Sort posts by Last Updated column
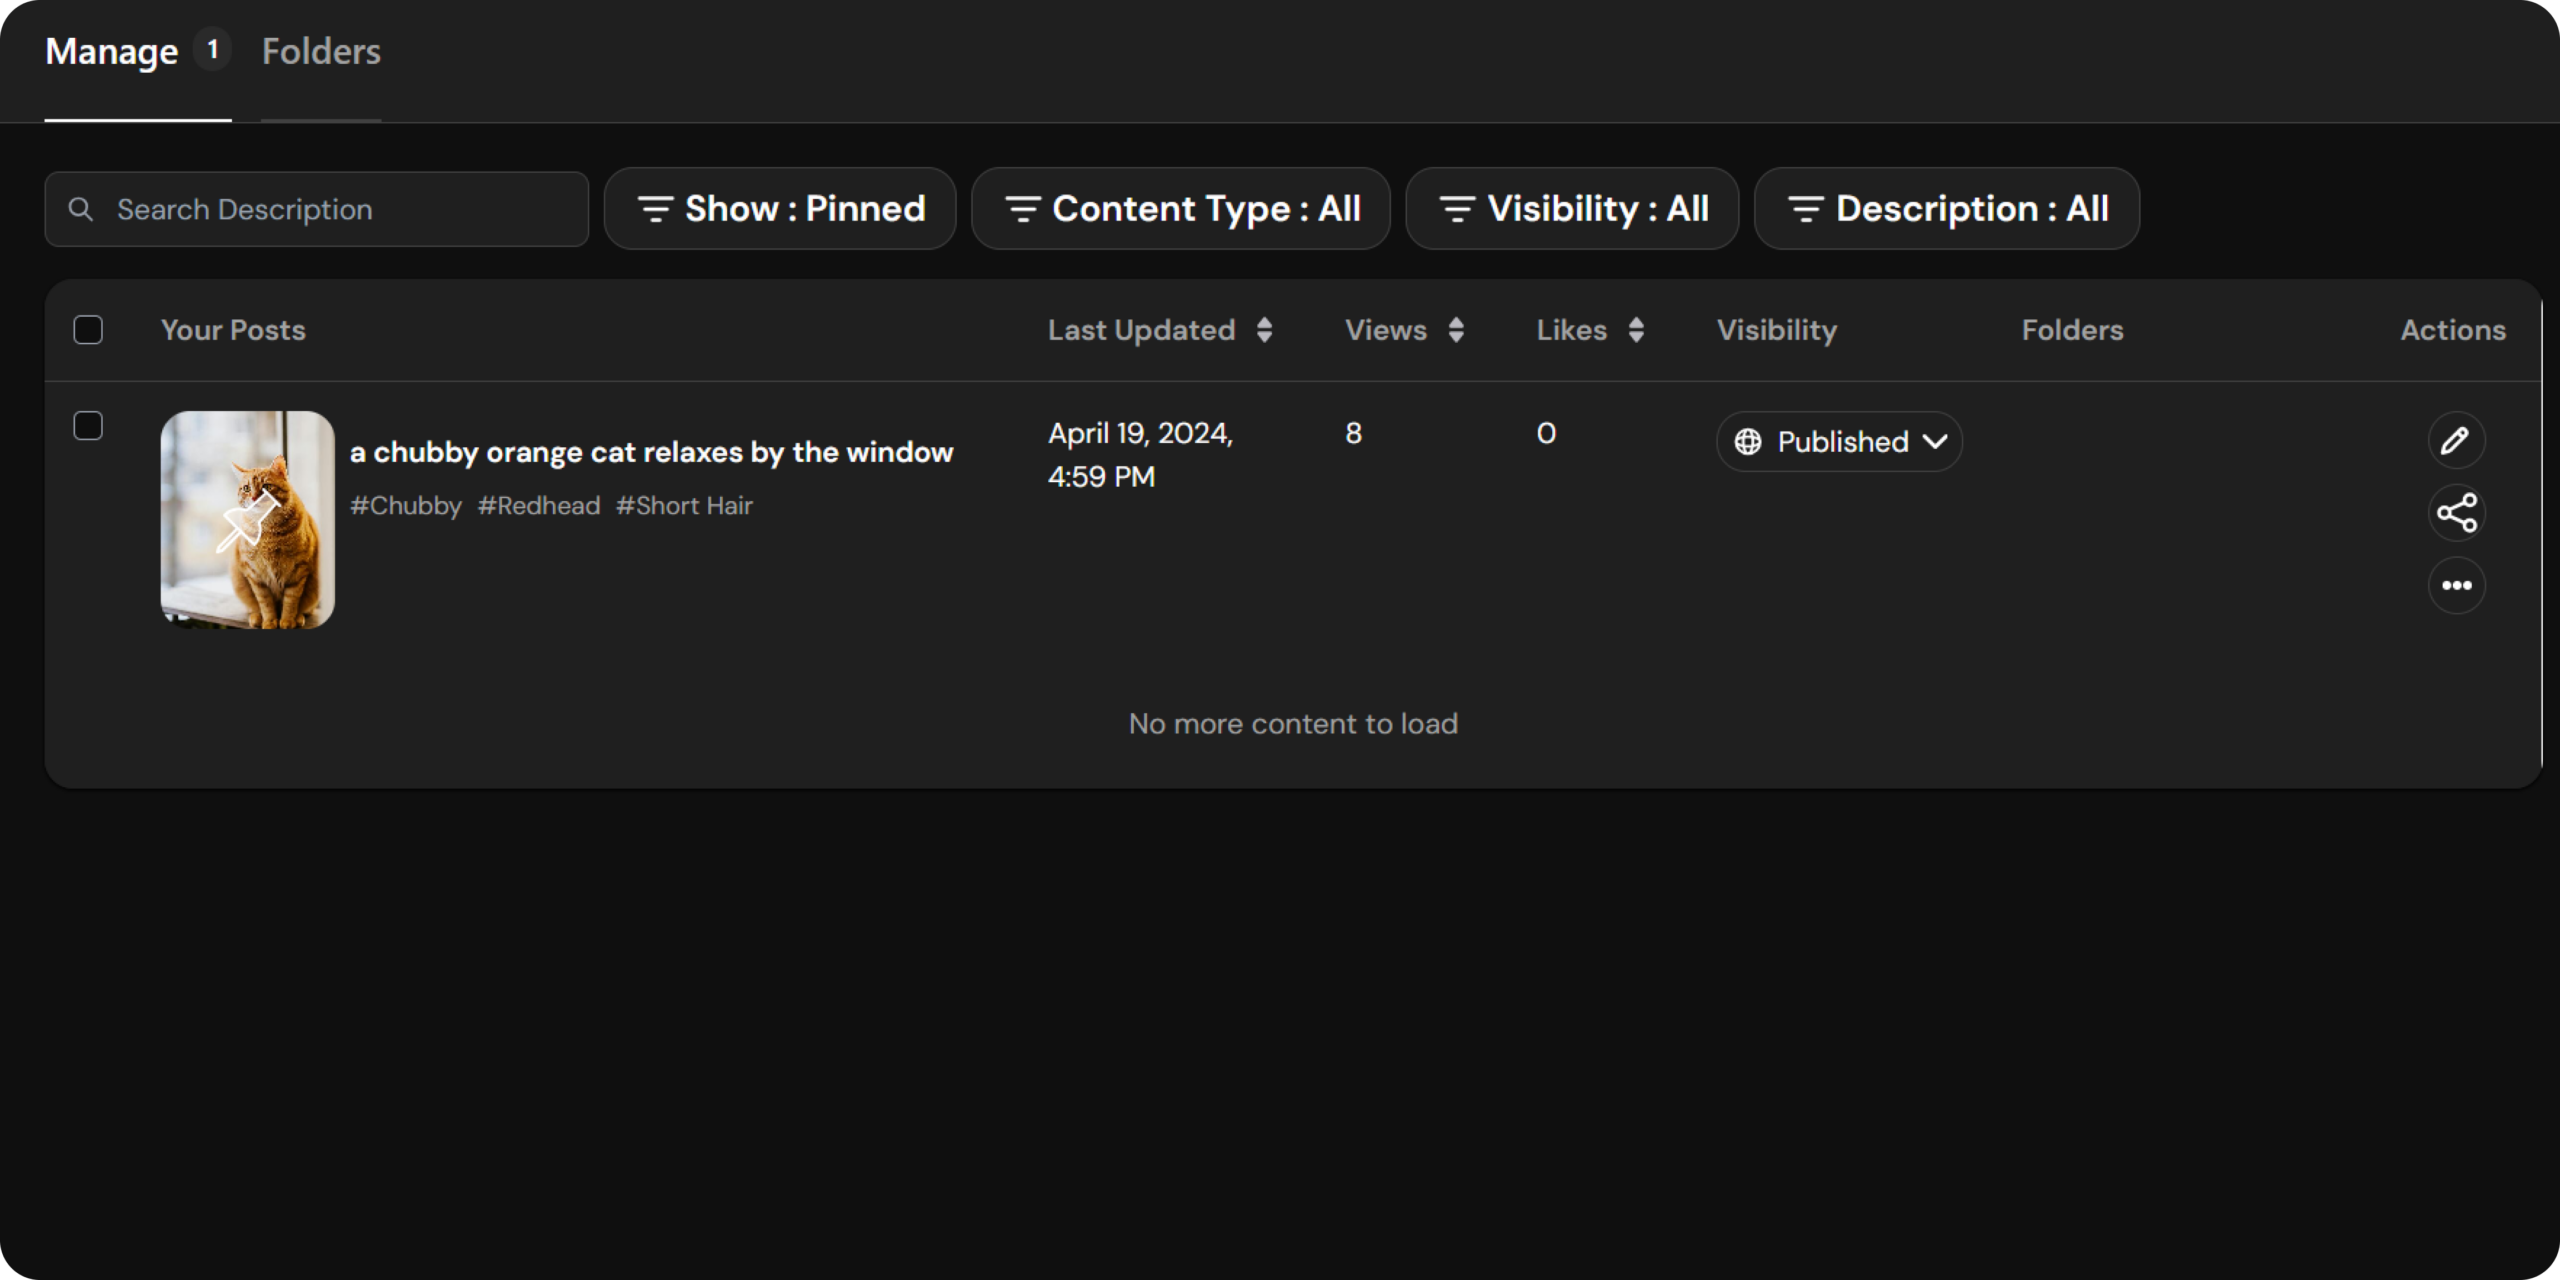Image resolution: width=2560 pixels, height=1280 pixels. tap(1264, 330)
